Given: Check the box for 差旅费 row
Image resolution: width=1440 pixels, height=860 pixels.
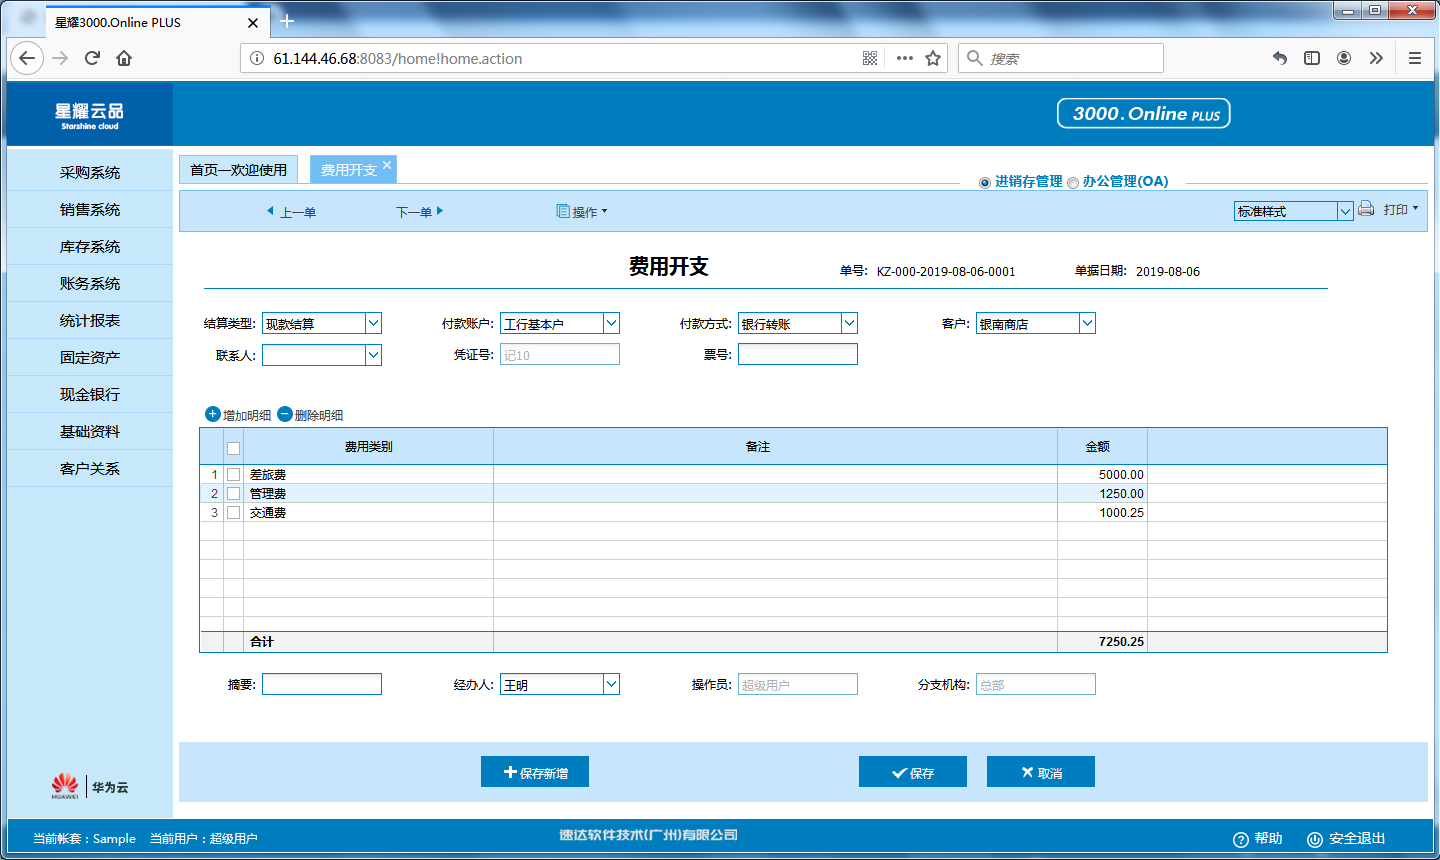Looking at the screenshot, I should coord(233,474).
